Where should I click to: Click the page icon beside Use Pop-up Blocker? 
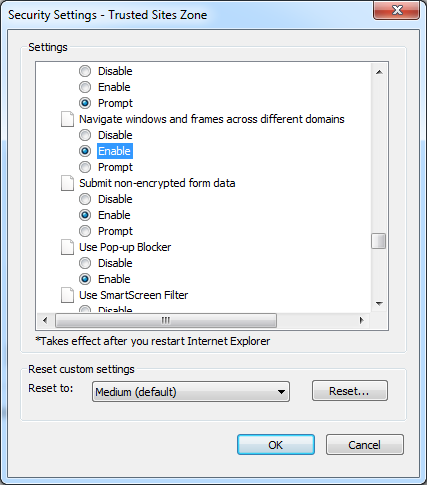(67, 247)
